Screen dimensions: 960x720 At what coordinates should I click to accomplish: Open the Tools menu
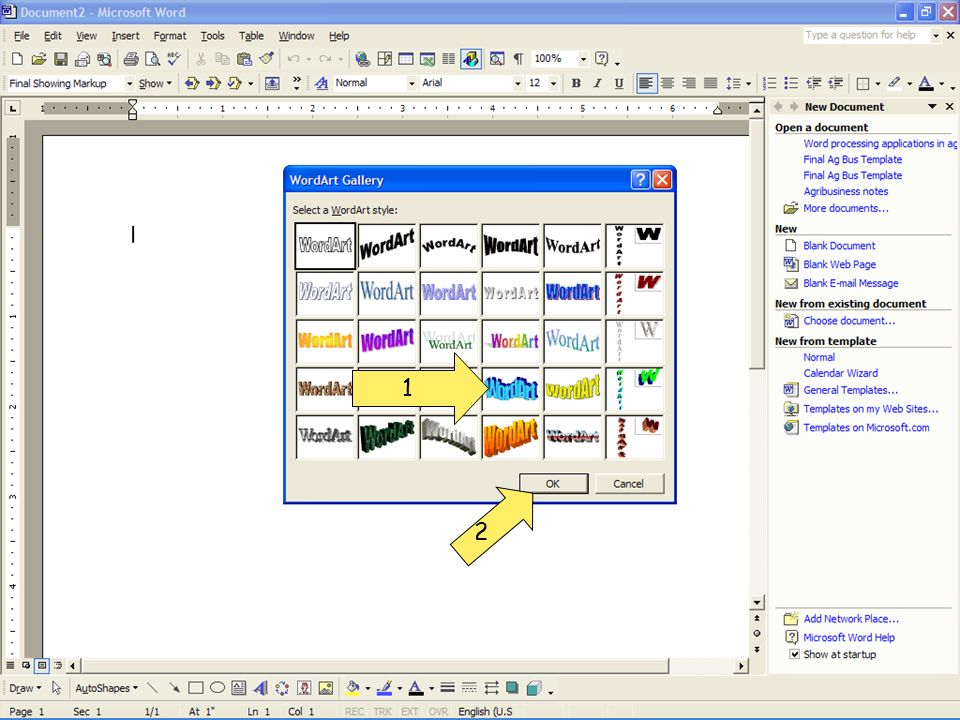pos(212,36)
